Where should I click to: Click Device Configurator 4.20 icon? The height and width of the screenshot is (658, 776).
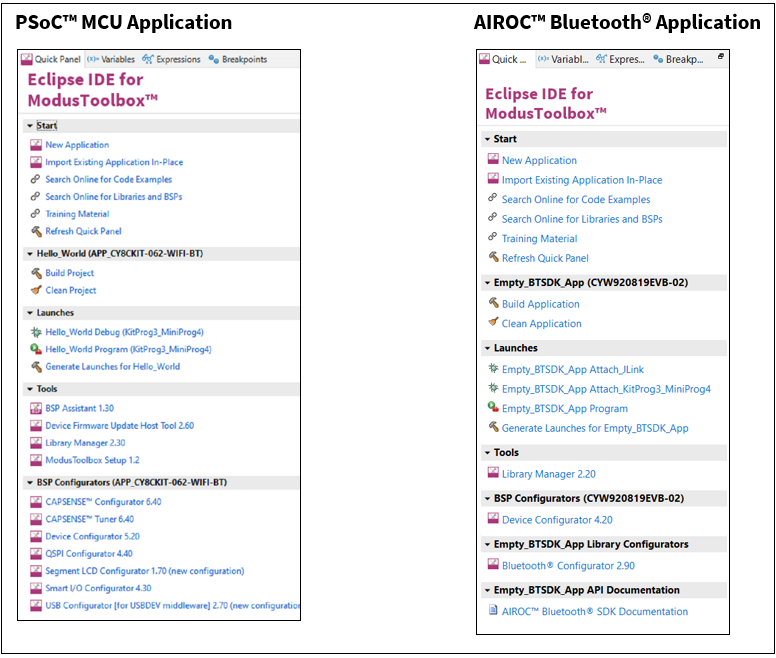click(x=493, y=518)
